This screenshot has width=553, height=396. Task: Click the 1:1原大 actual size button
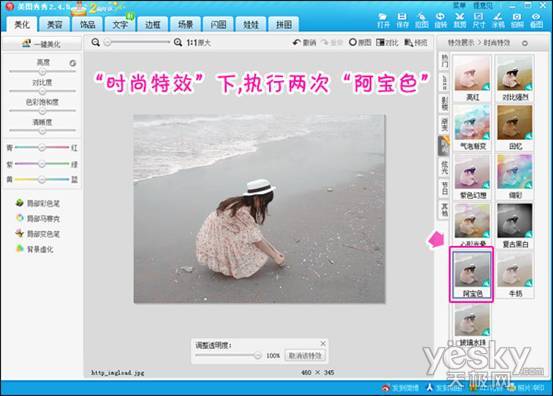point(198,43)
